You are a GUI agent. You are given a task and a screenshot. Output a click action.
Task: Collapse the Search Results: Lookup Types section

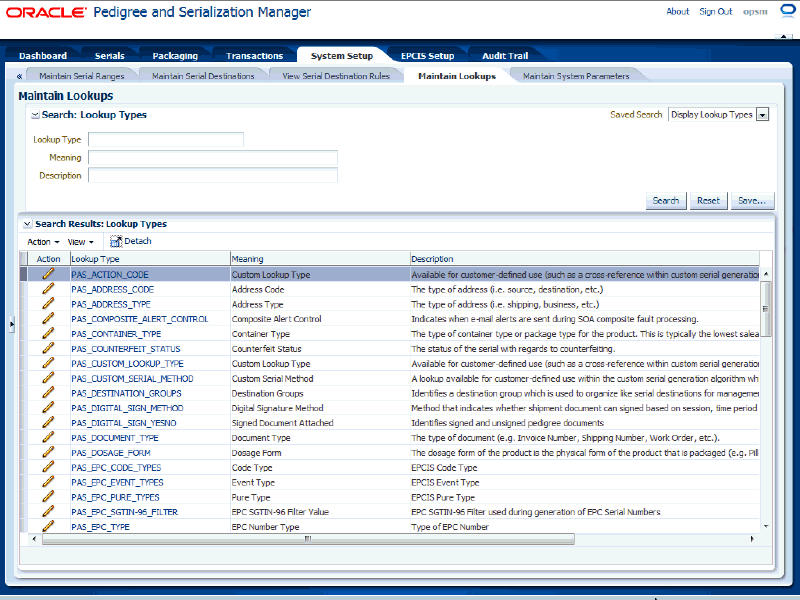pos(28,224)
